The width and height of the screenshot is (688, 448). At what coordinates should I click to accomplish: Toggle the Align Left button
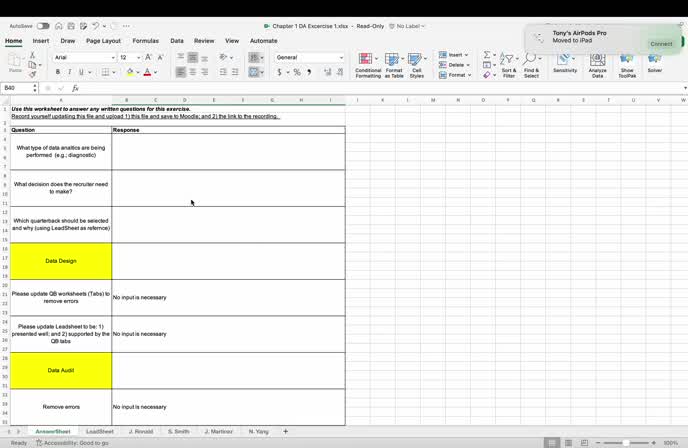[180, 72]
